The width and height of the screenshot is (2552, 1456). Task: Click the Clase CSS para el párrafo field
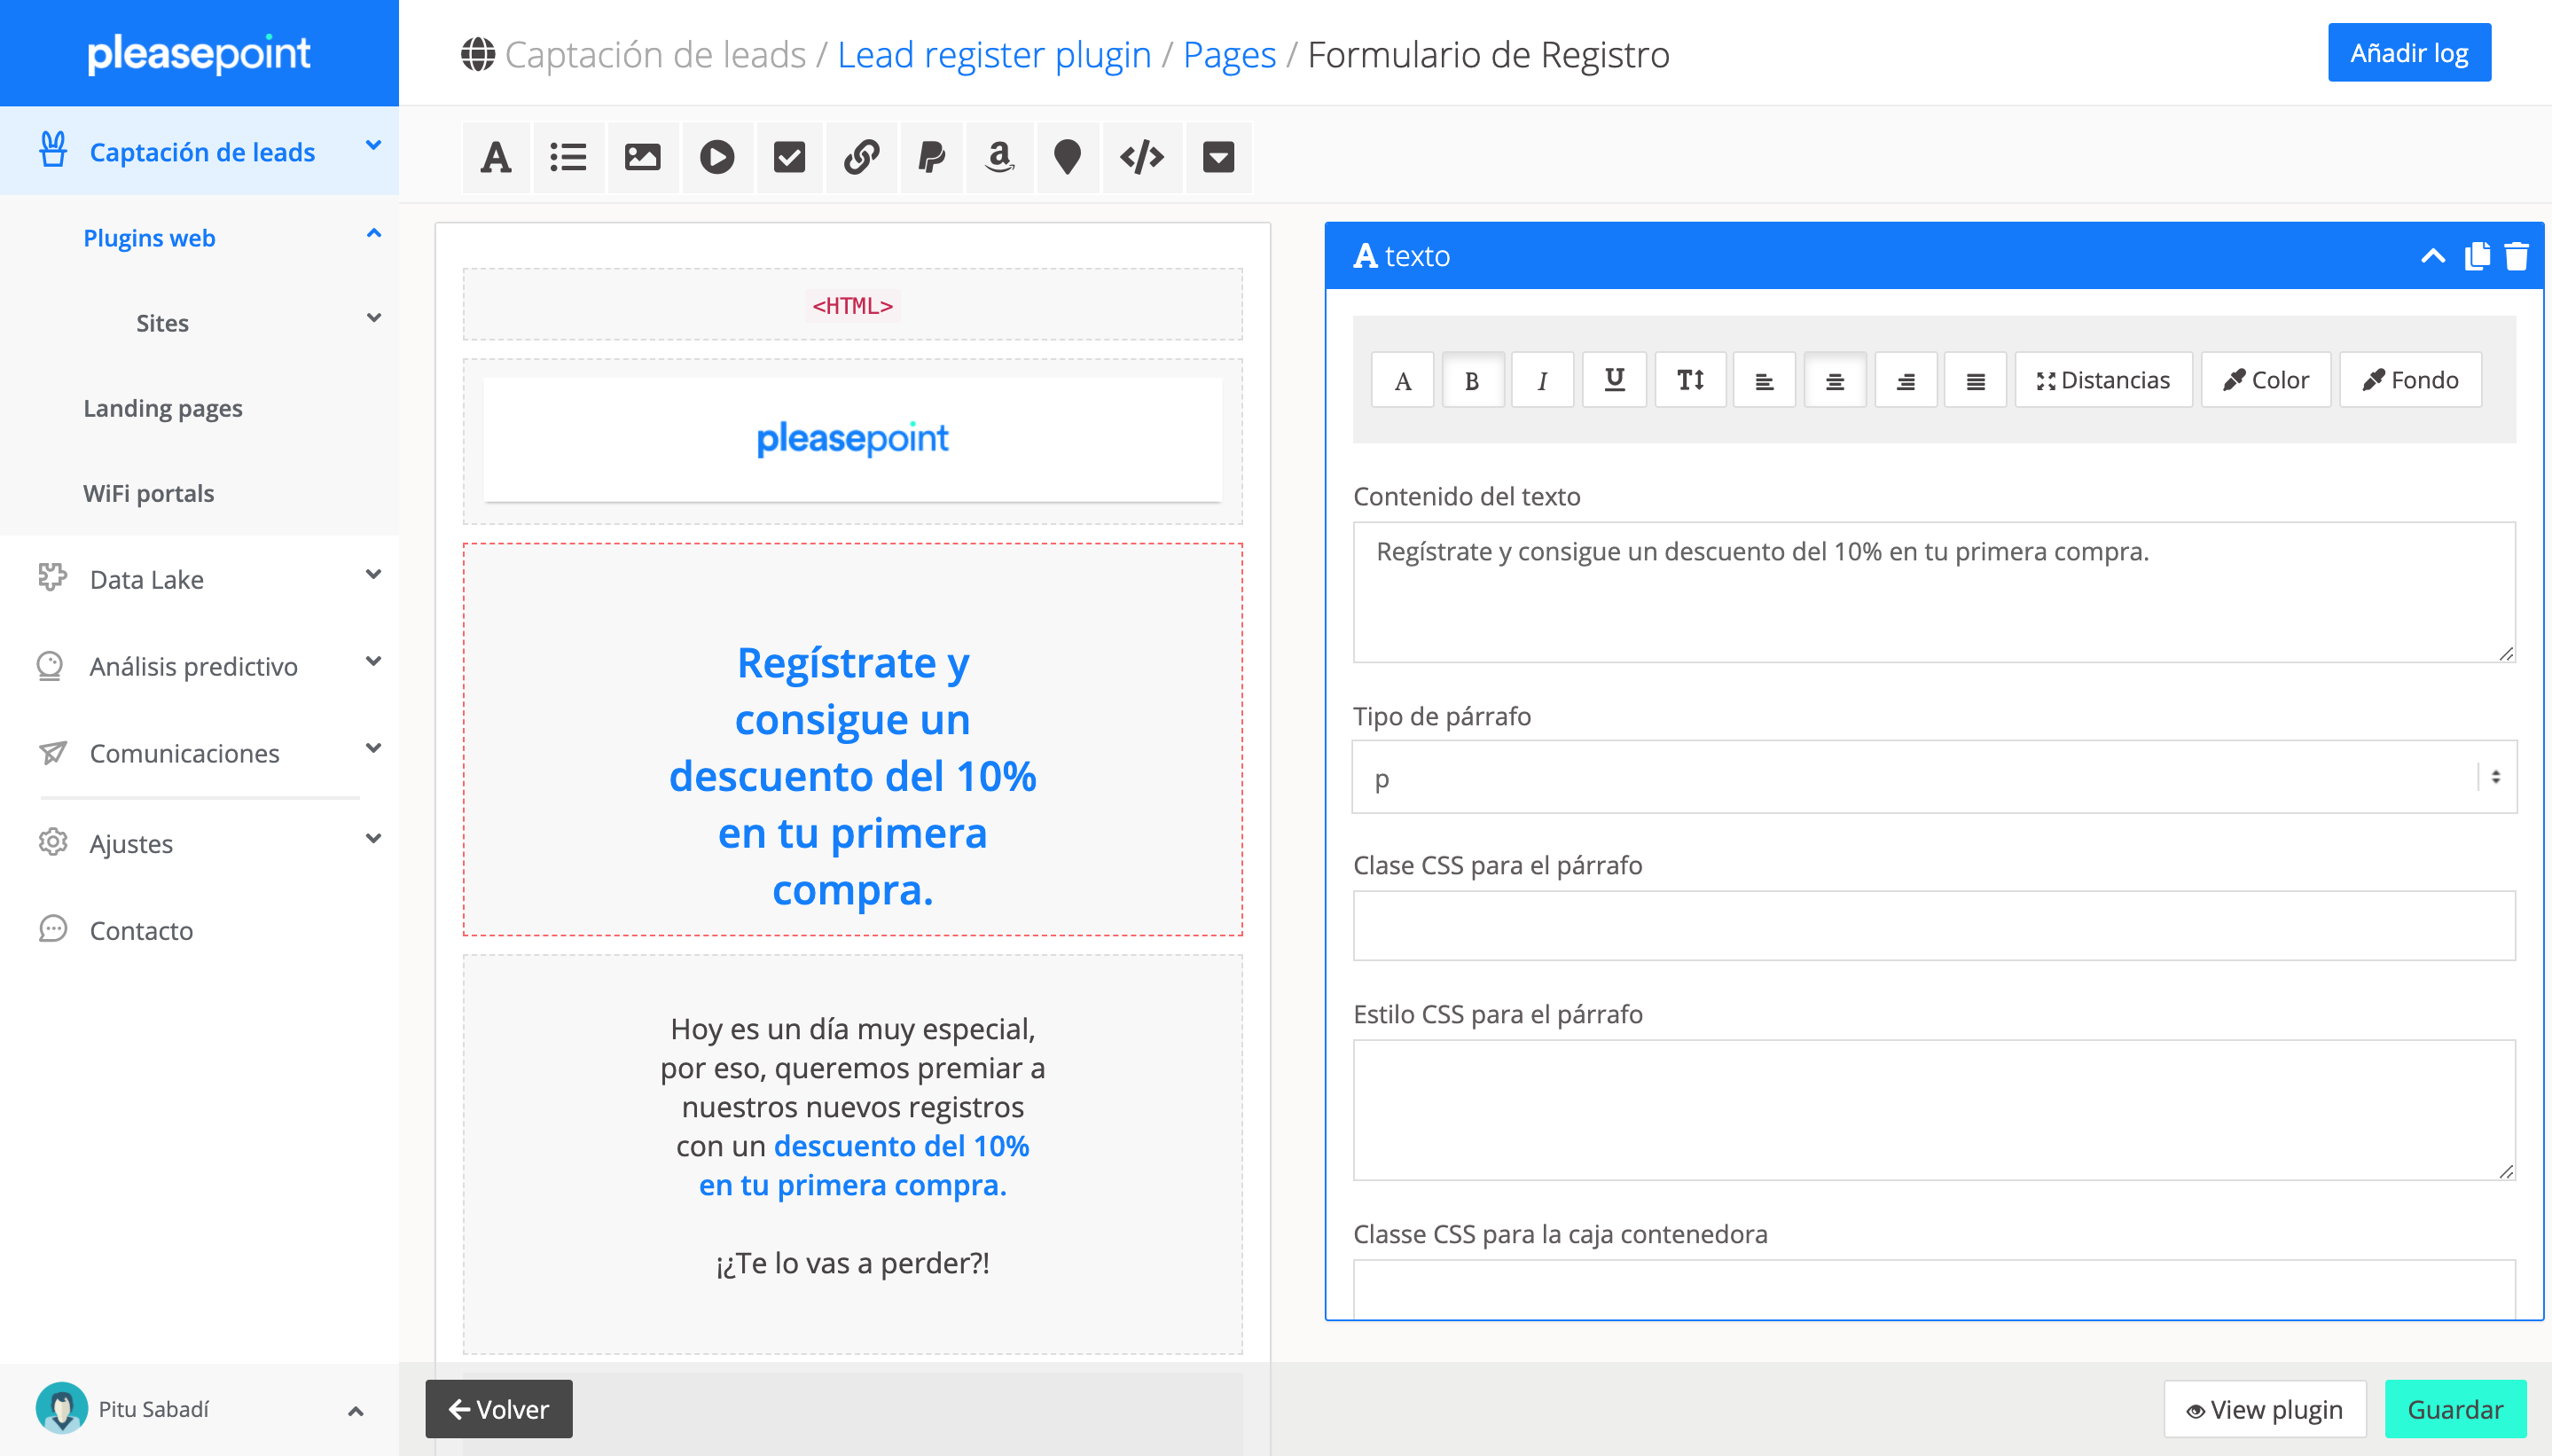click(x=1933, y=925)
